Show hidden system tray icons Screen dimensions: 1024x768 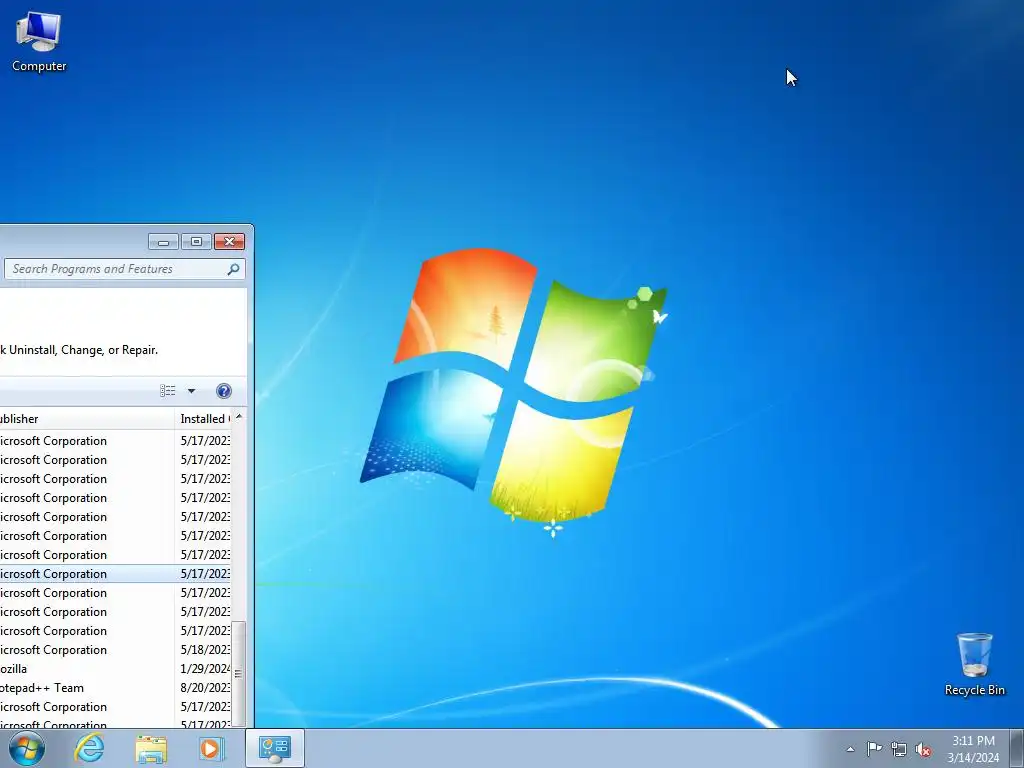[850, 749]
